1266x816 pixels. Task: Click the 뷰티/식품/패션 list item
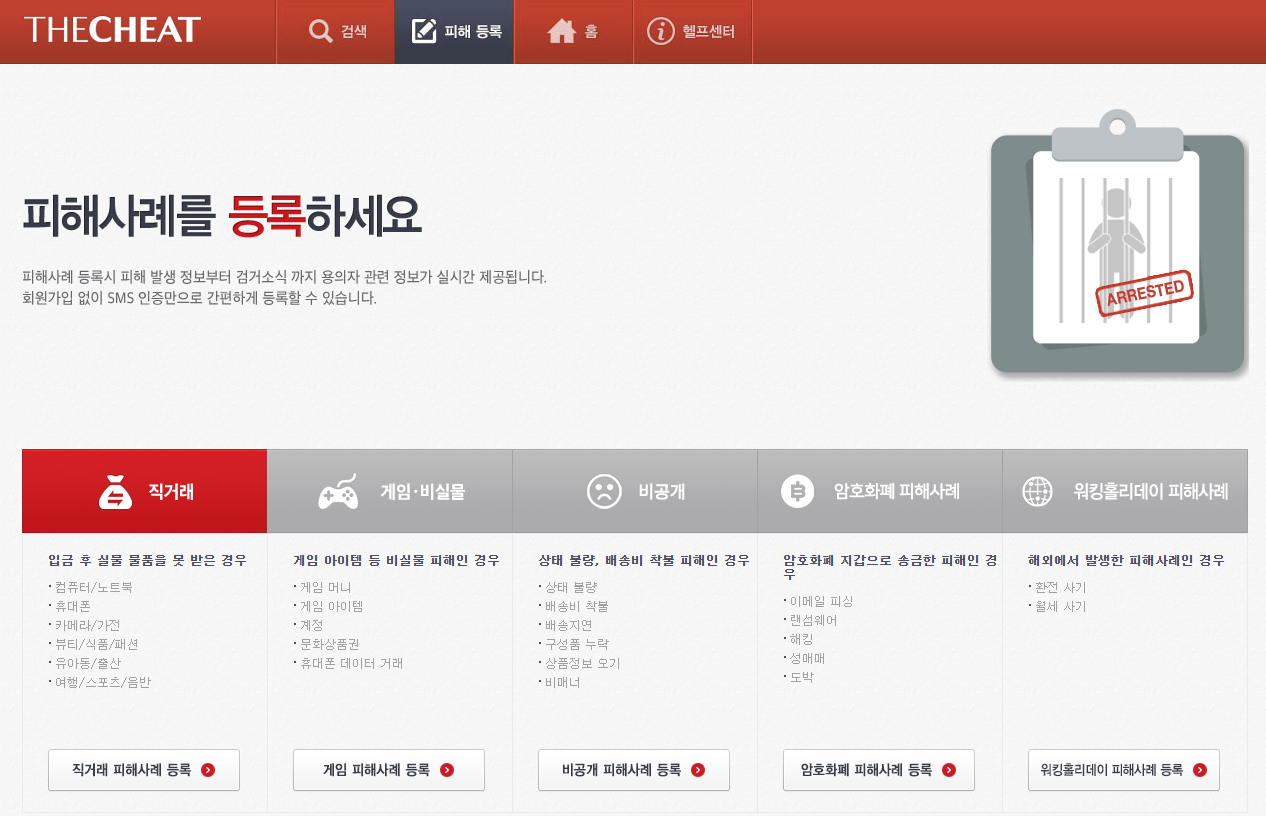click(x=96, y=644)
